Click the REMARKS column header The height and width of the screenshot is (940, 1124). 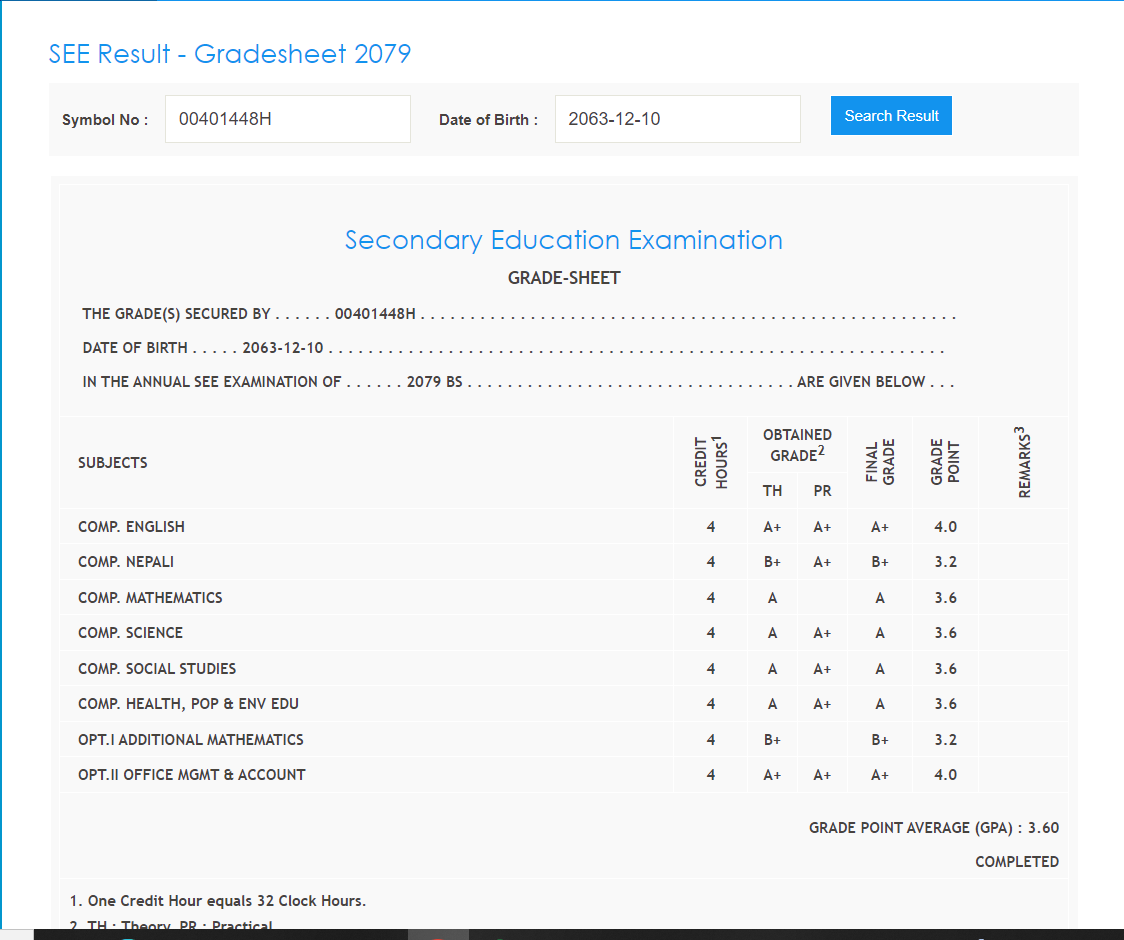click(x=1024, y=462)
